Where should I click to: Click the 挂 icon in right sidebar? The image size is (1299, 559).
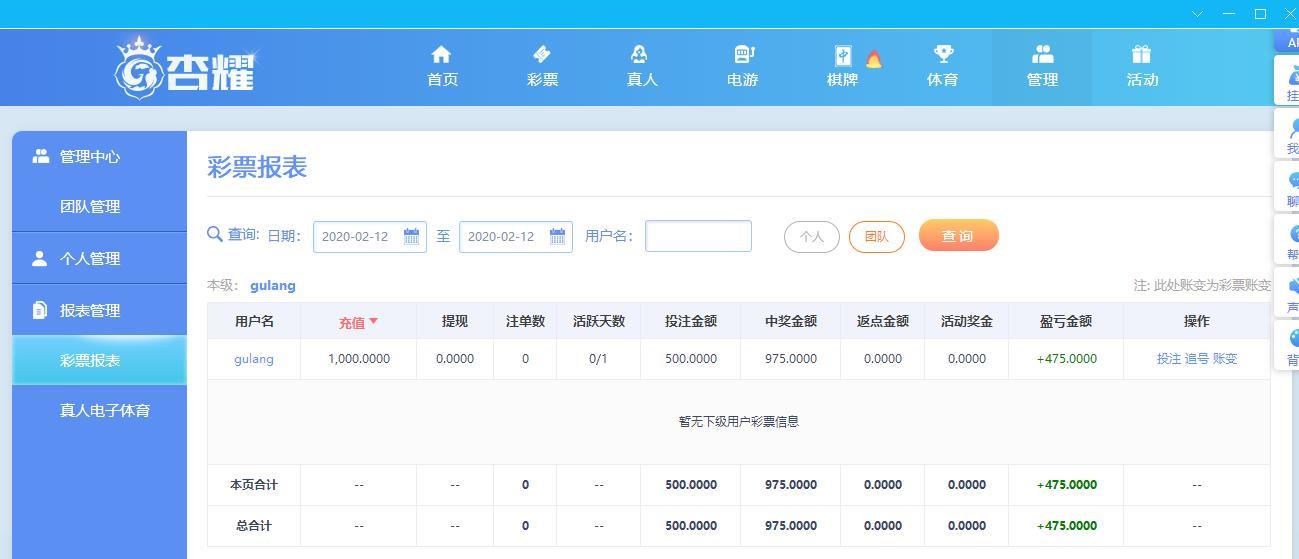point(1292,75)
